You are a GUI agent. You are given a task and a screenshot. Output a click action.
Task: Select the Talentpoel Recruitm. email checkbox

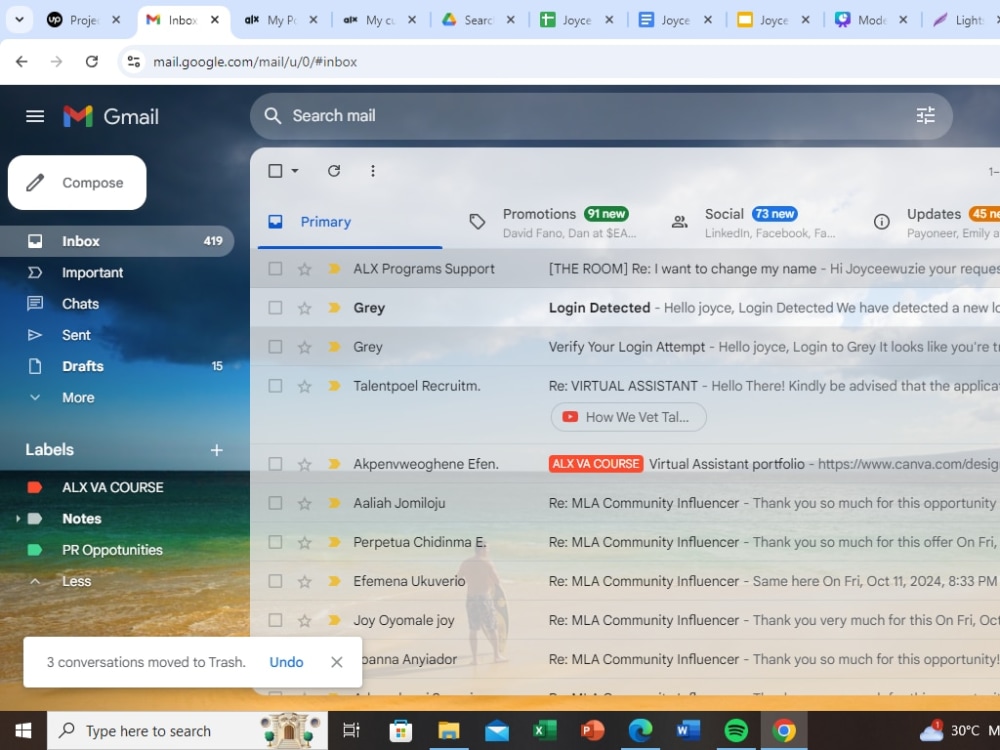[x=275, y=386]
